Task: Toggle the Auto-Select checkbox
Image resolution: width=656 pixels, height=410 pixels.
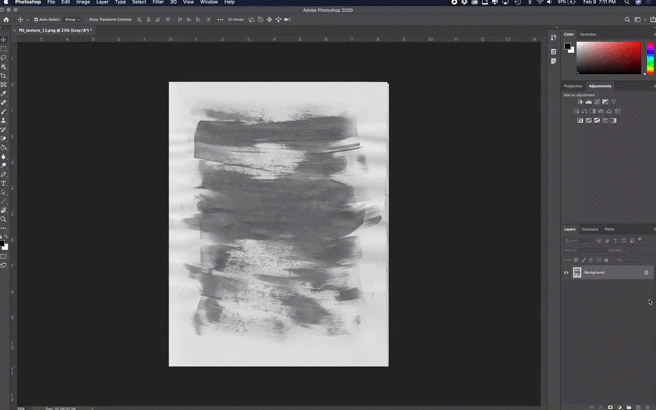Action: point(36,20)
